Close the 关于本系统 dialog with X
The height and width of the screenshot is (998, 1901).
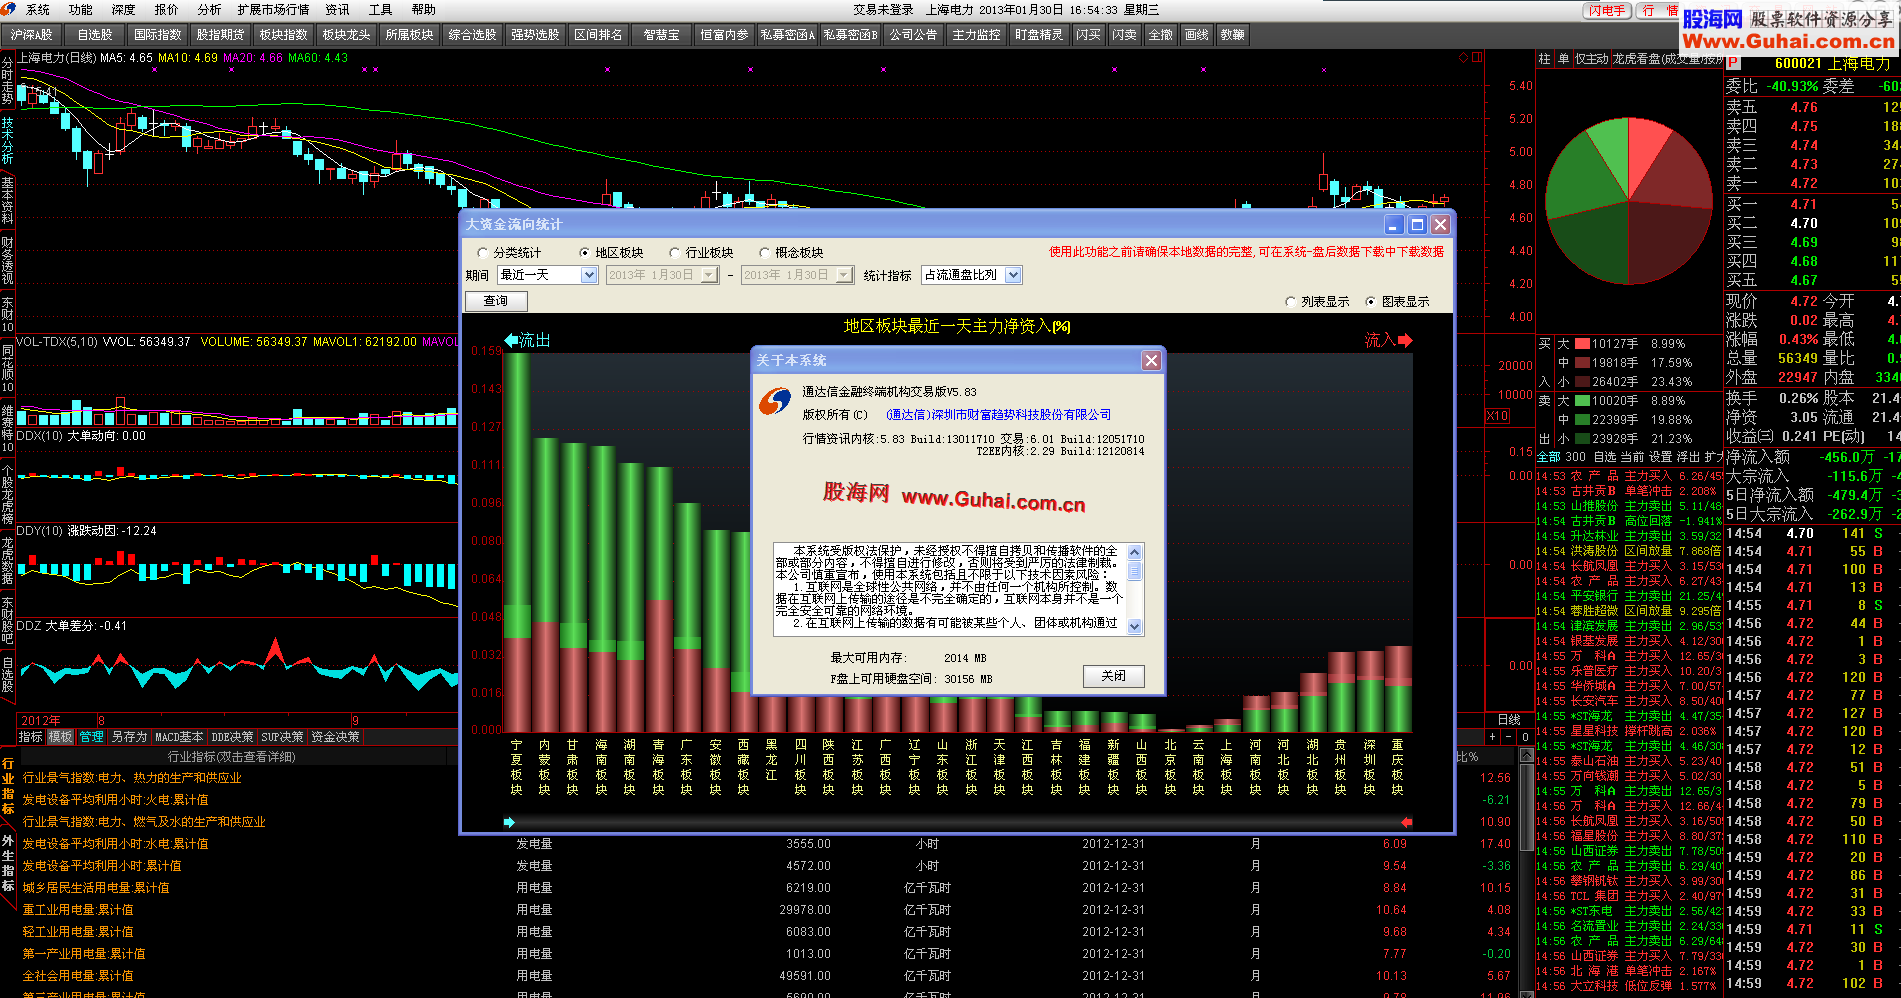tap(1151, 360)
